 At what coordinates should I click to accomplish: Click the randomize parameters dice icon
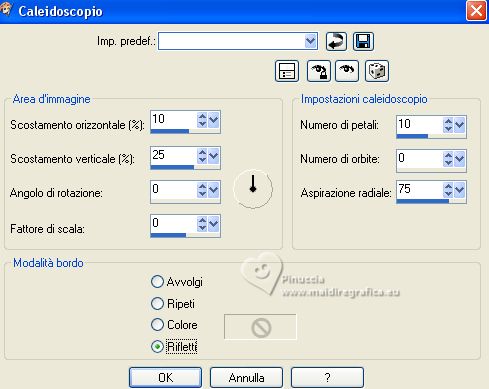(x=377, y=71)
